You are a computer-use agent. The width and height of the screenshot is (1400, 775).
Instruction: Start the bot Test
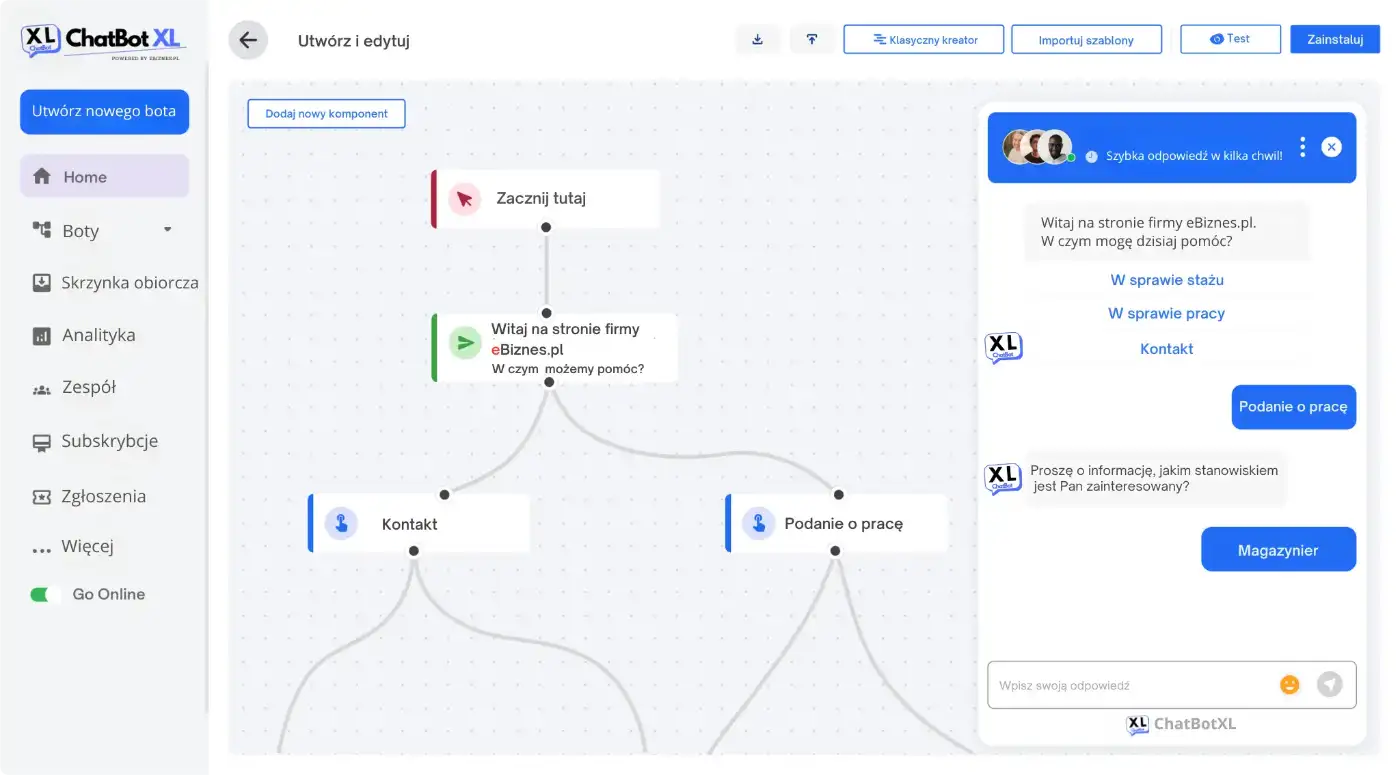pos(1230,39)
